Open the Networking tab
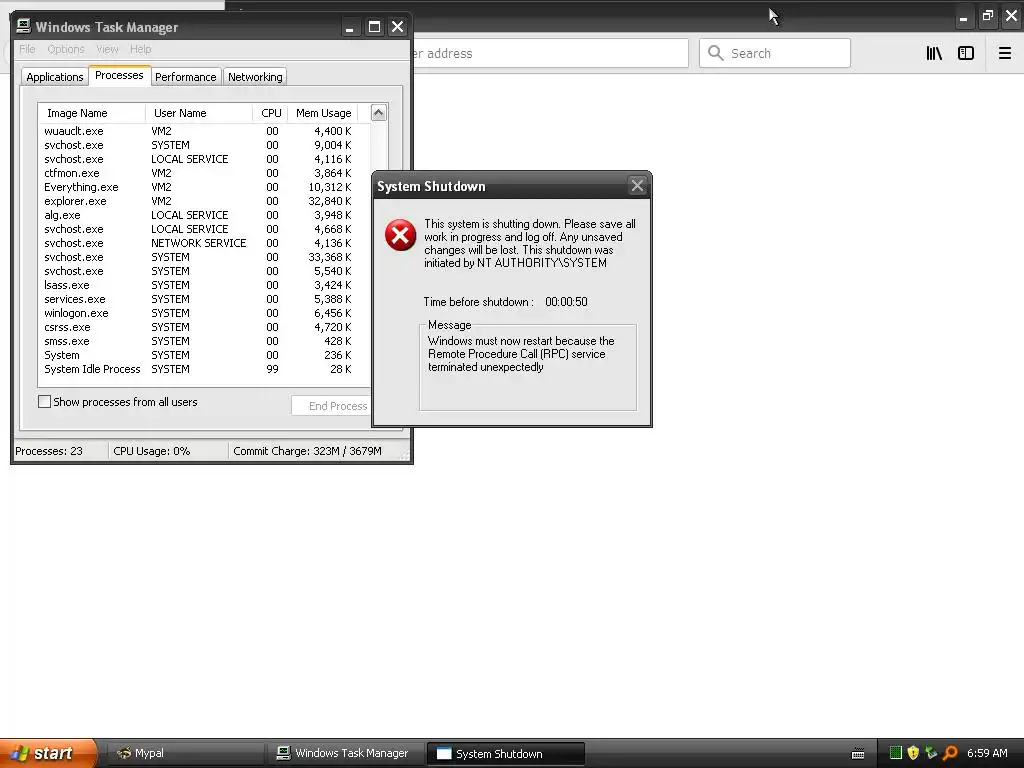 pos(255,76)
